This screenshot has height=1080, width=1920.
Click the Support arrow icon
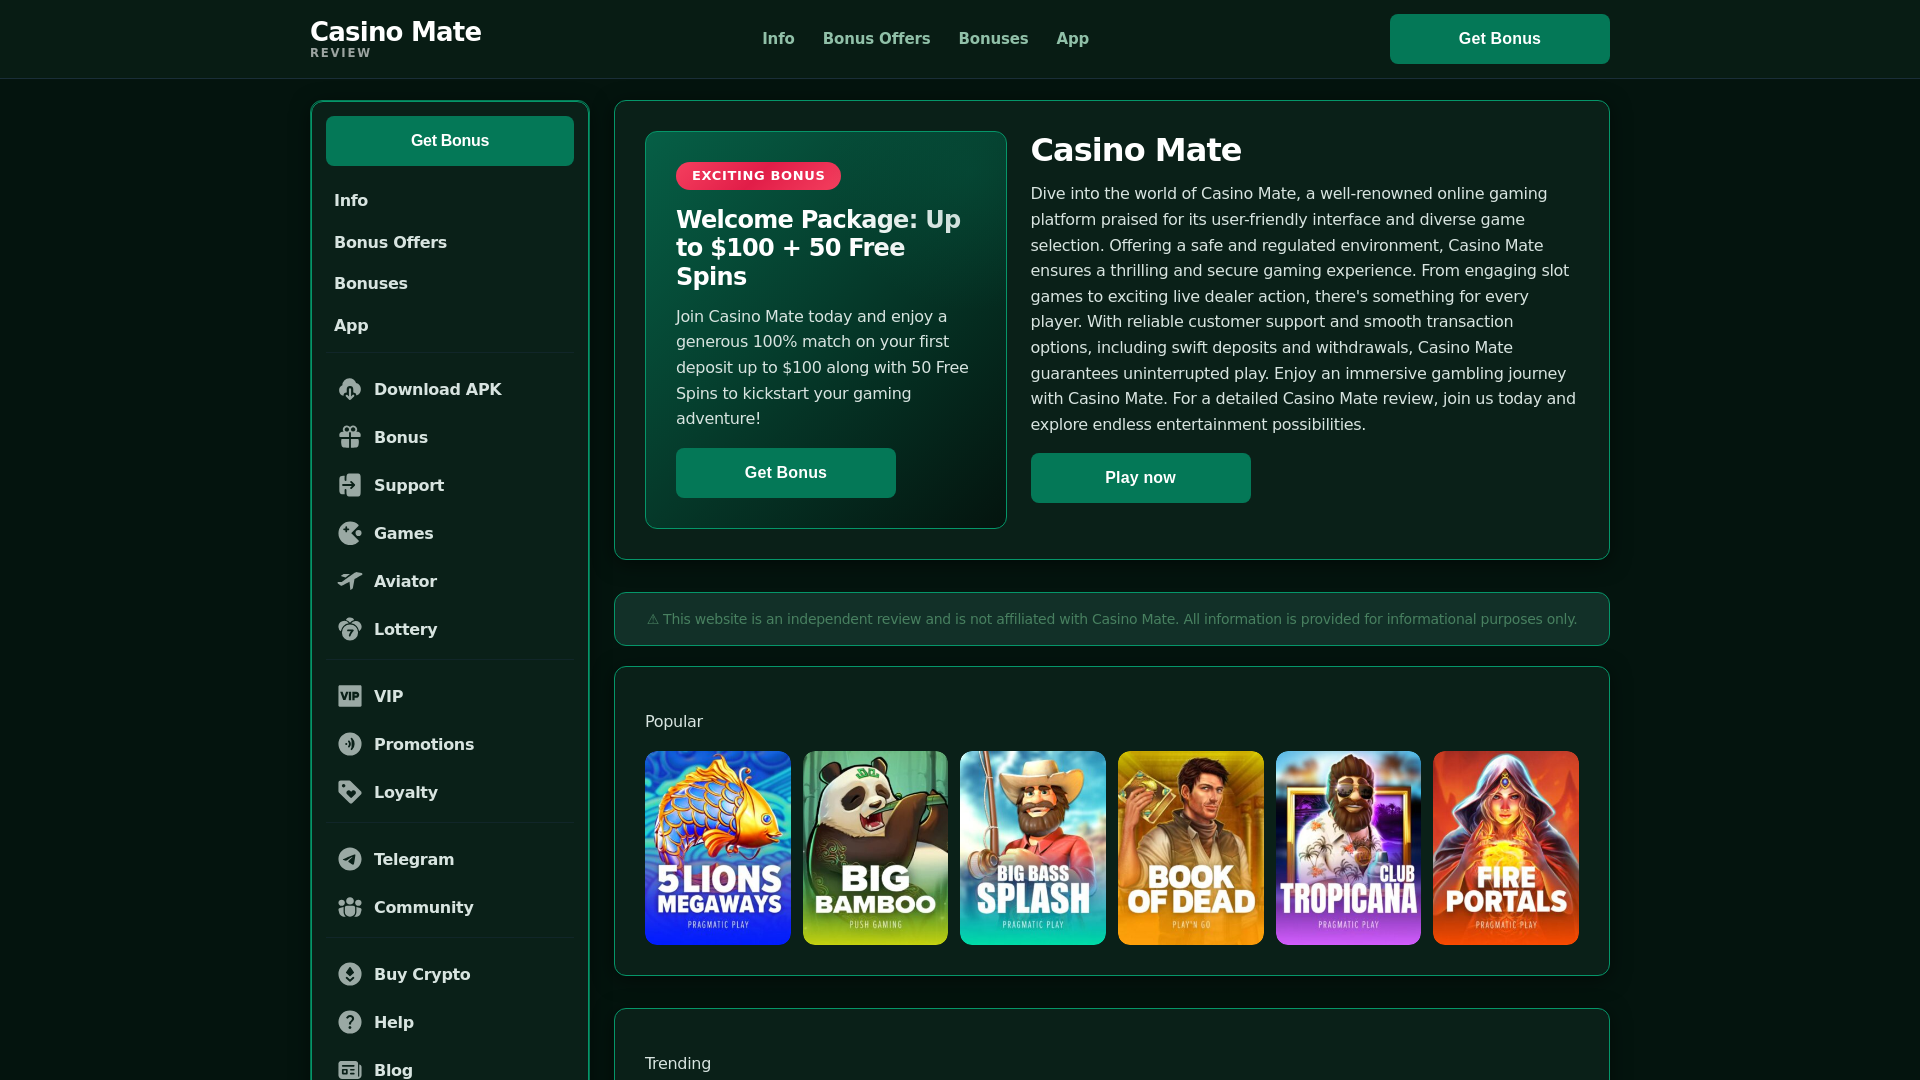(350, 485)
